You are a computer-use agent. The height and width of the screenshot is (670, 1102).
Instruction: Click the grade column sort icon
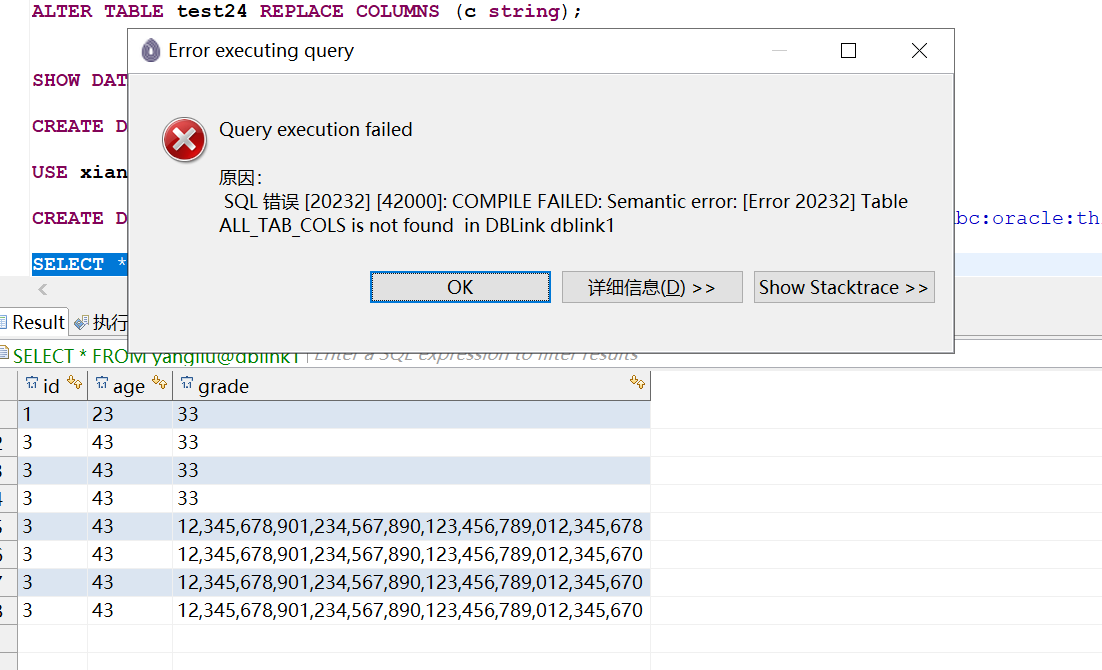[x=637, y=382]
